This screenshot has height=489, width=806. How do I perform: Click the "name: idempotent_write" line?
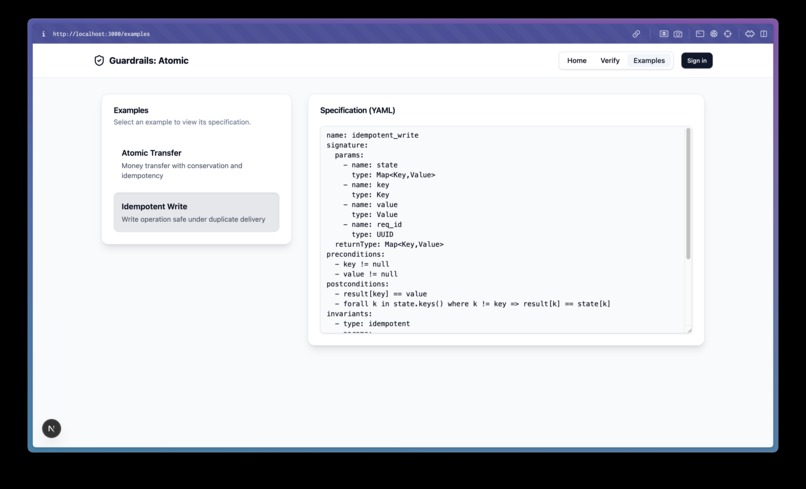coord(372,135)
